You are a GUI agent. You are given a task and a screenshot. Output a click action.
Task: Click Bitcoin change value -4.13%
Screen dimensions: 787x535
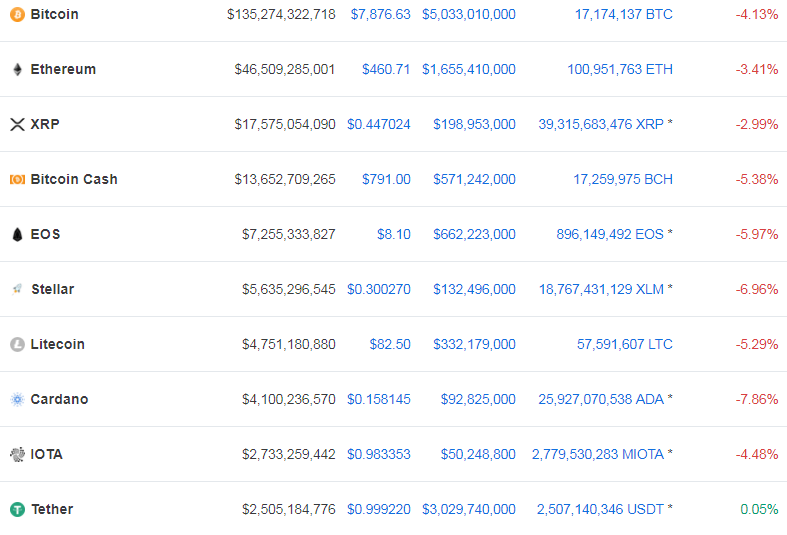[x=757, y=15]
